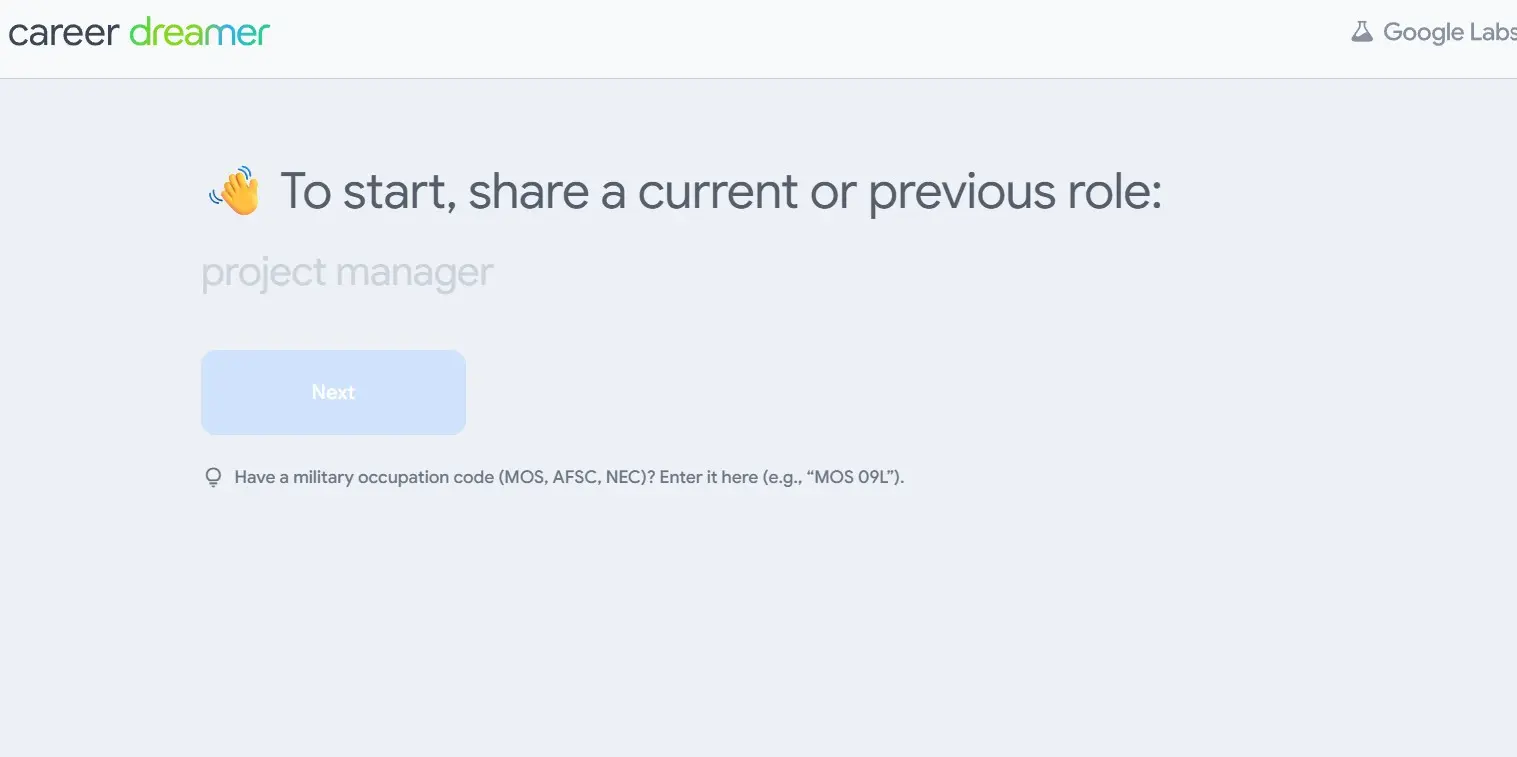Click 'To start,' at the heading beginning
Image resolution: width=1517 pixels, height=757 pixels.
(369, 191)
